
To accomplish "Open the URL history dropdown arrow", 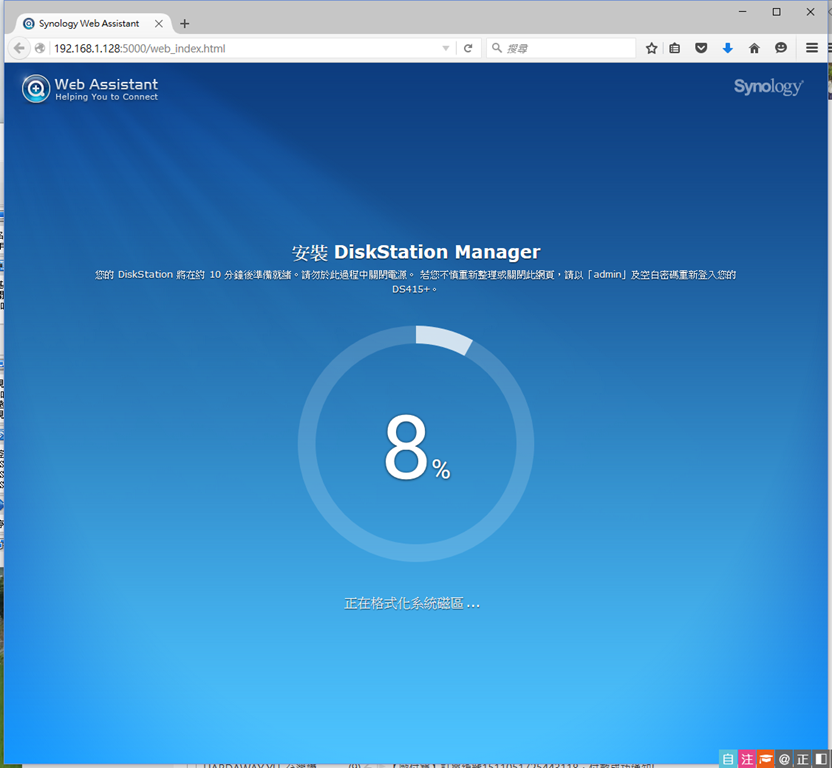I will (446, 48).
